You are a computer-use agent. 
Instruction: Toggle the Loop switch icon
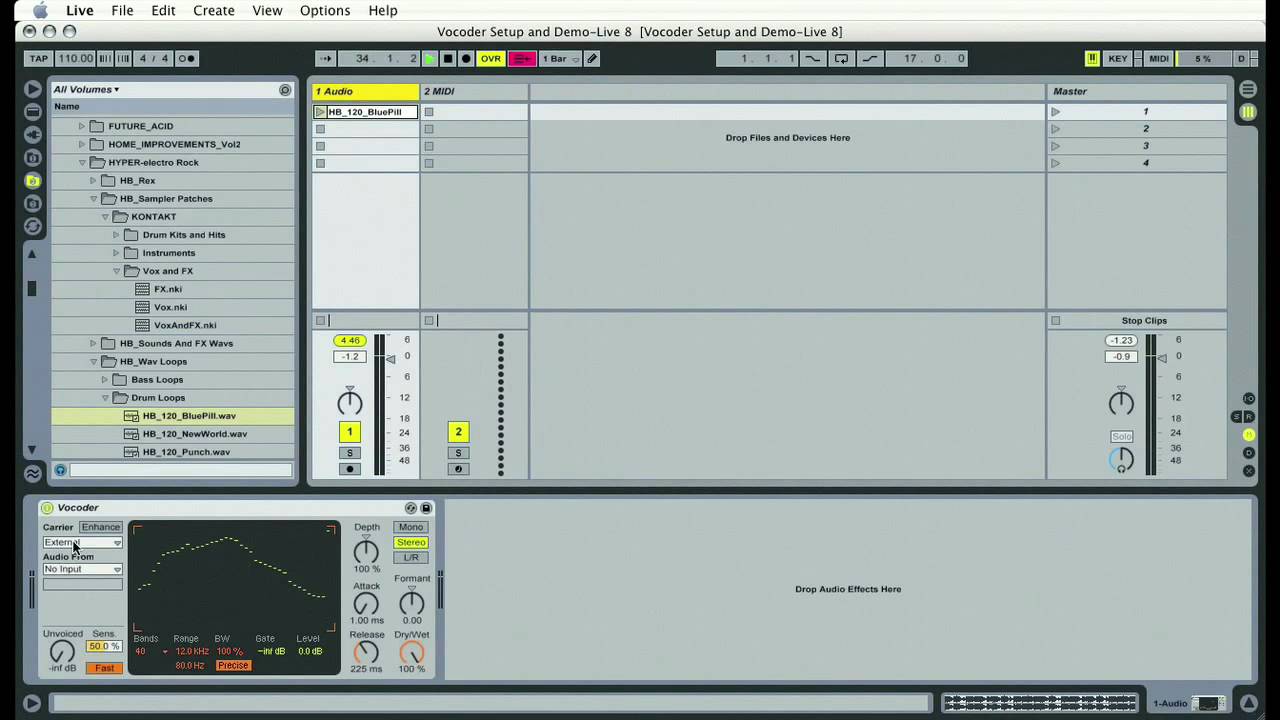(x=841, y=59)
